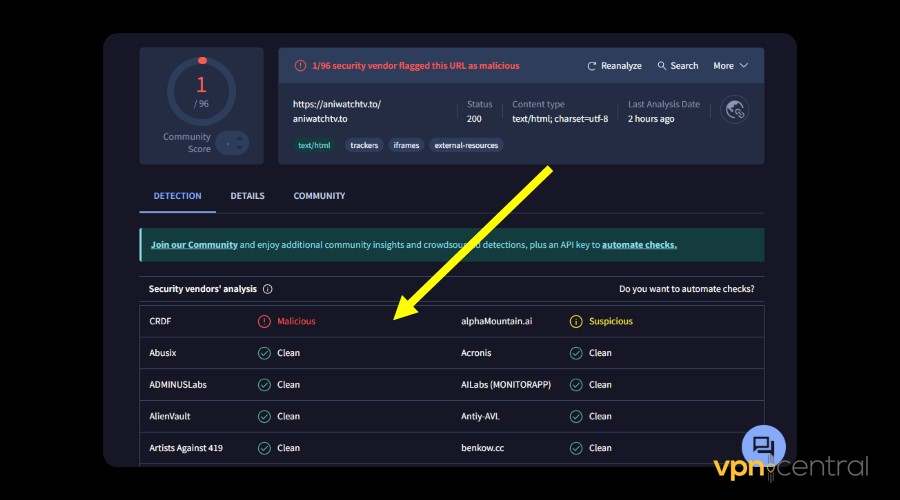This screenshot has height=500, width=900.
Task: Open the More dropdown menu
Action: click(x=730, y=65)
